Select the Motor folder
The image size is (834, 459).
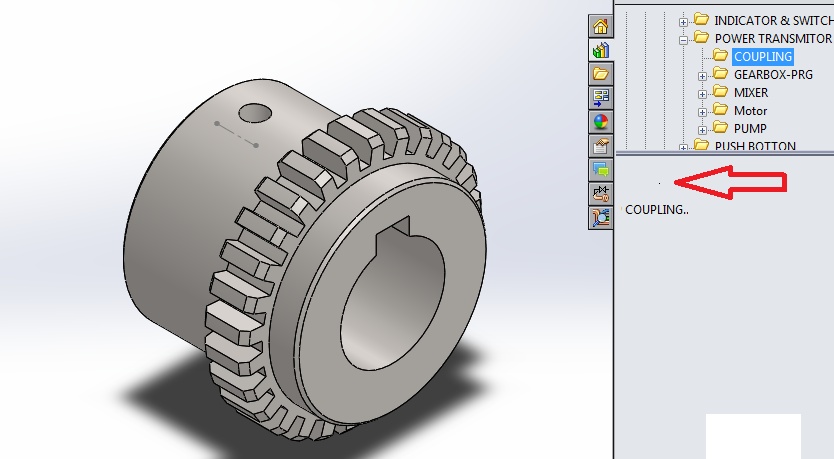point(750,111)
